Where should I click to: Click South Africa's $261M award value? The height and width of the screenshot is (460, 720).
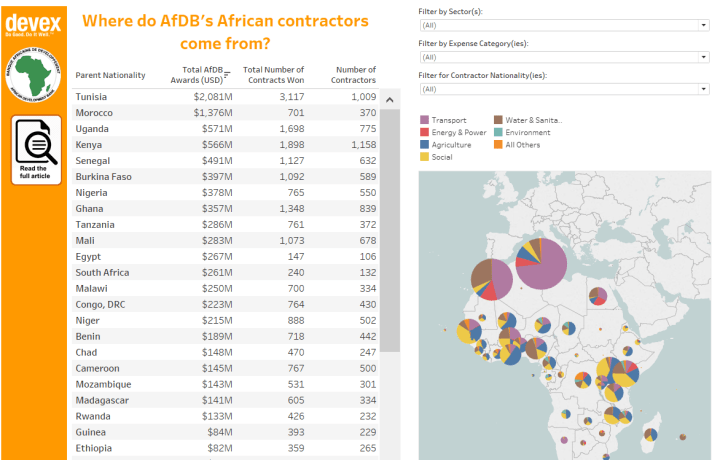[217, 273]
